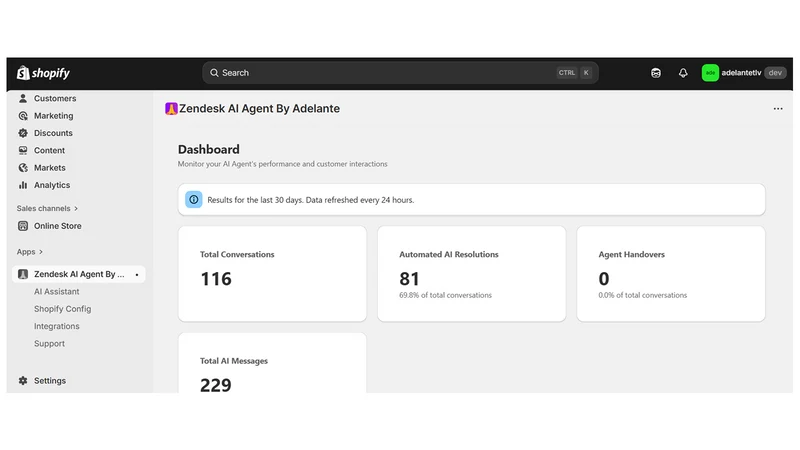
Task: Focus the Search input field
Action: (400, 73)
